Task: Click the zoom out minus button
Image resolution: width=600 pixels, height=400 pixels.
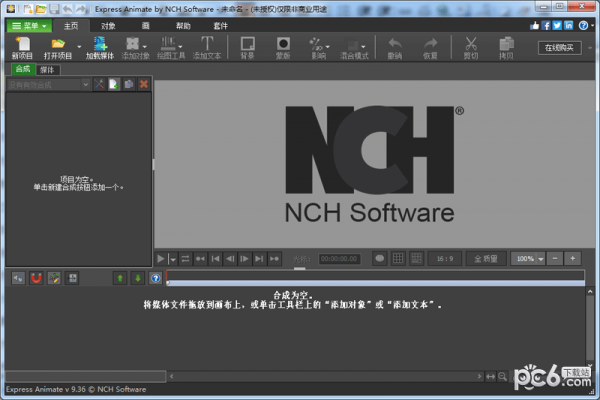Action: 555,259
